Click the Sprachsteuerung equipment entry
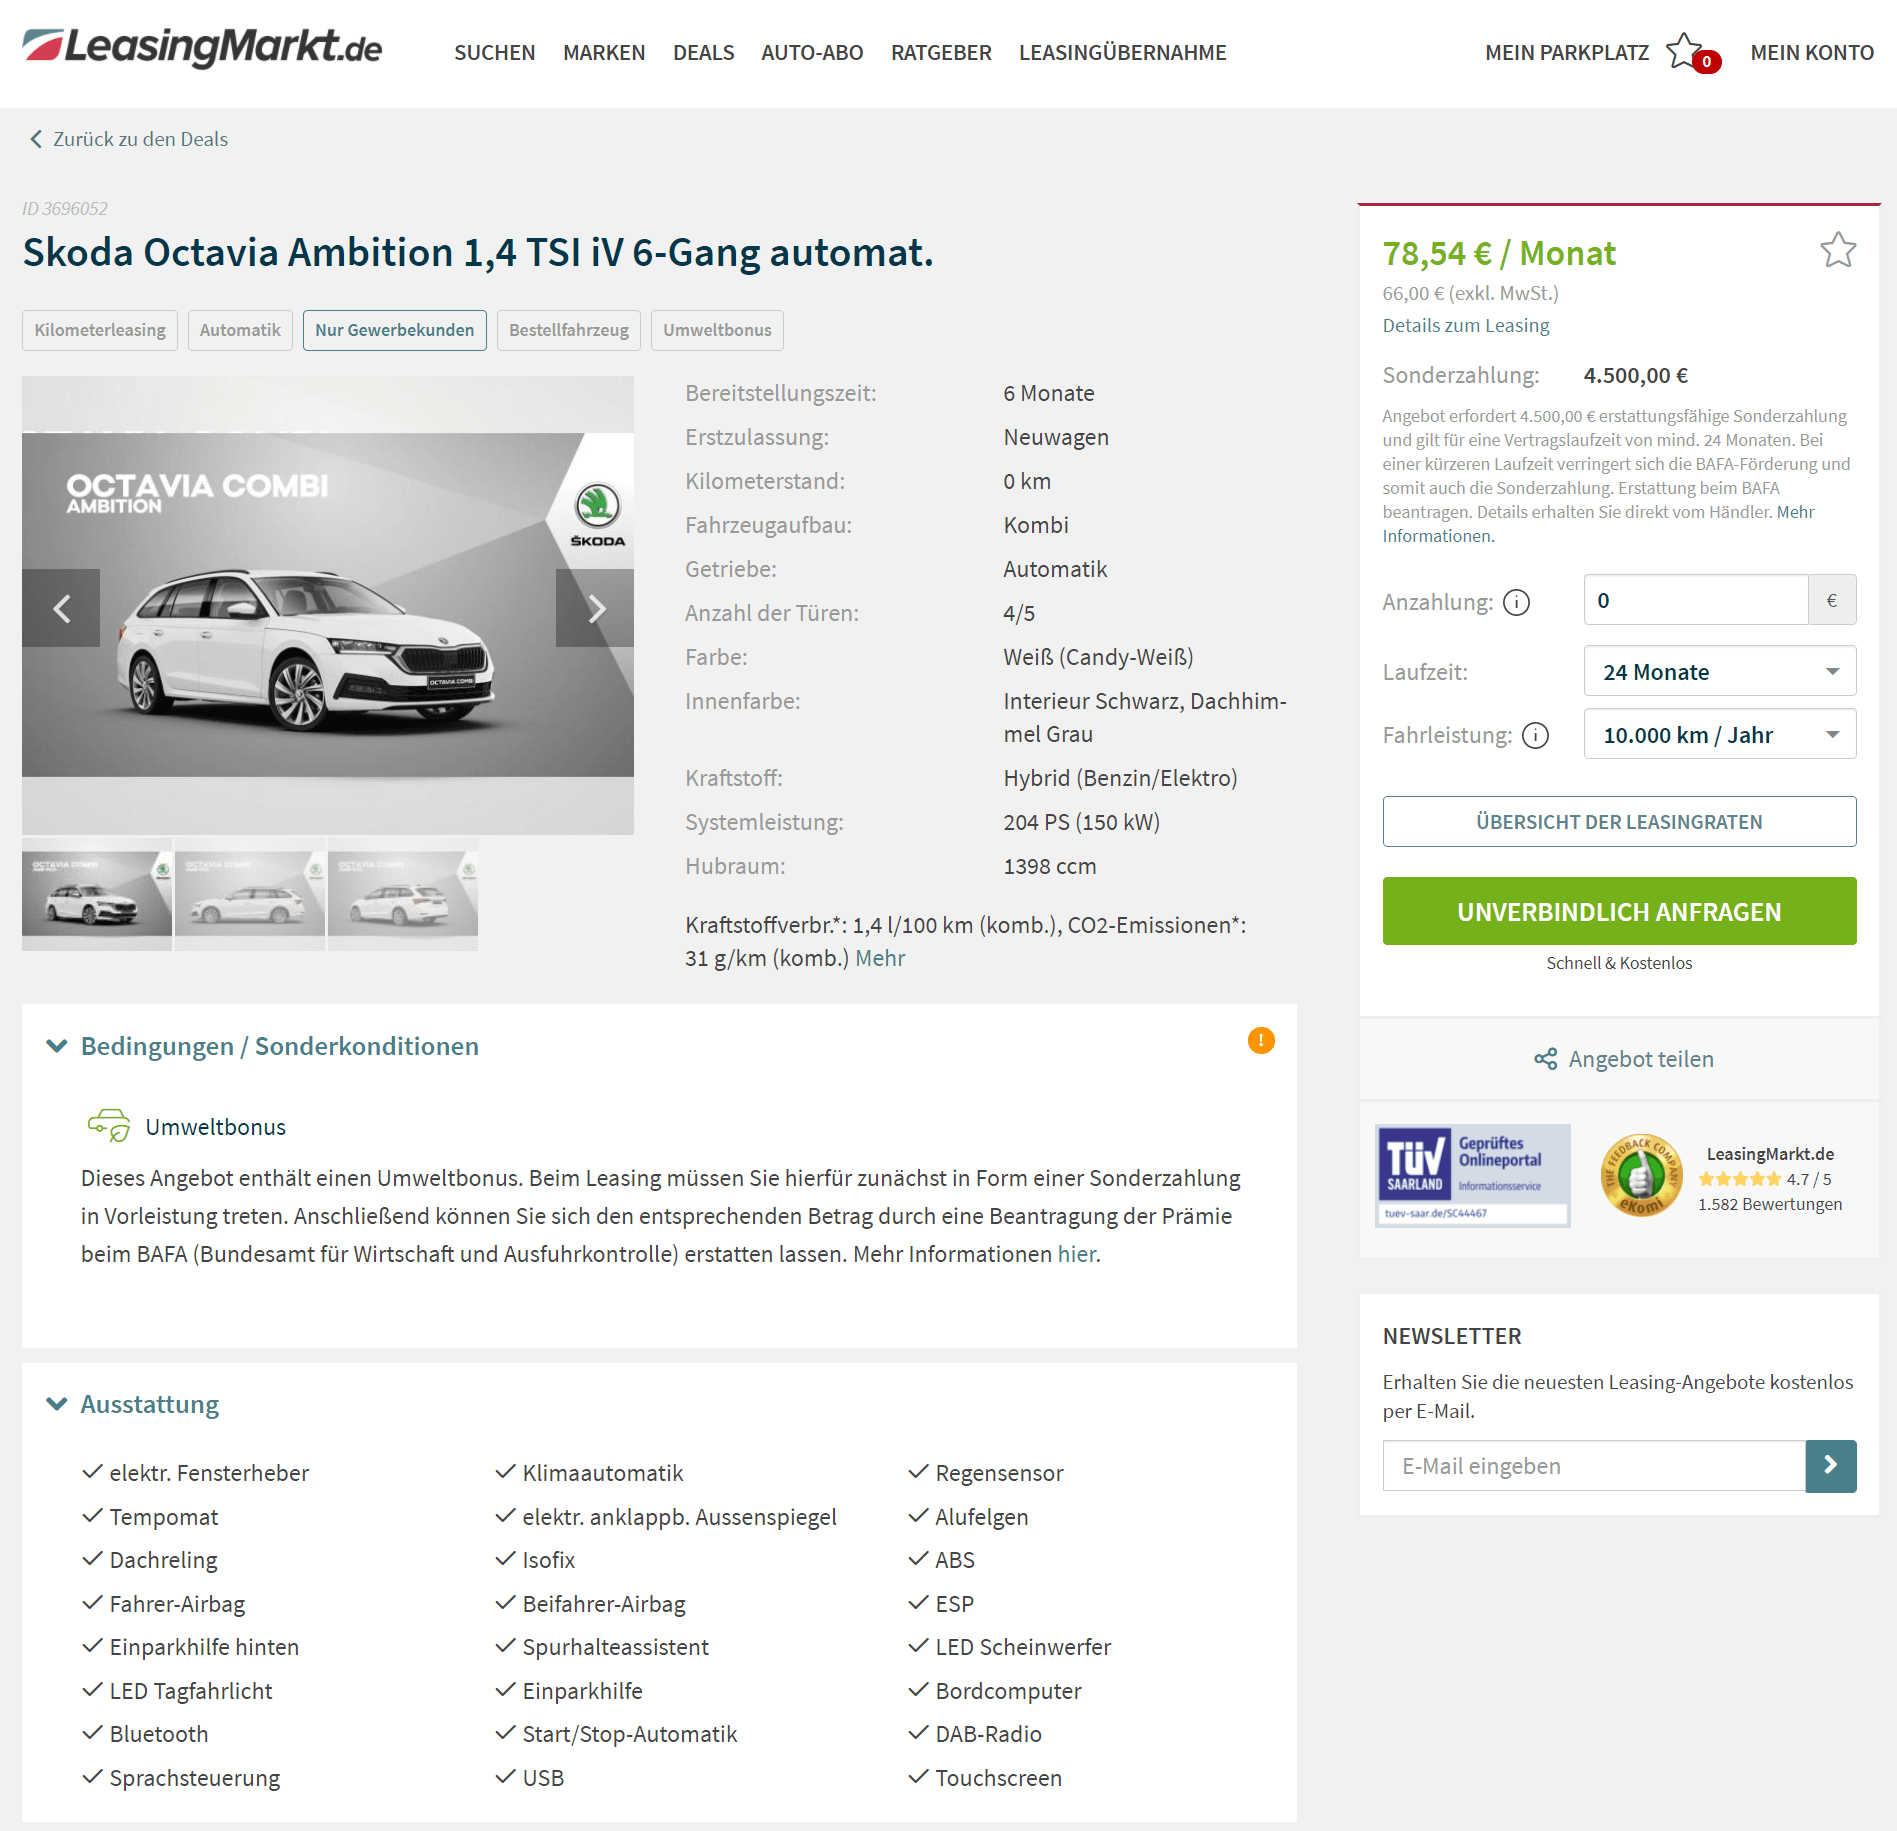Screen dimensions: 1897x1831 pos(195,1778)
